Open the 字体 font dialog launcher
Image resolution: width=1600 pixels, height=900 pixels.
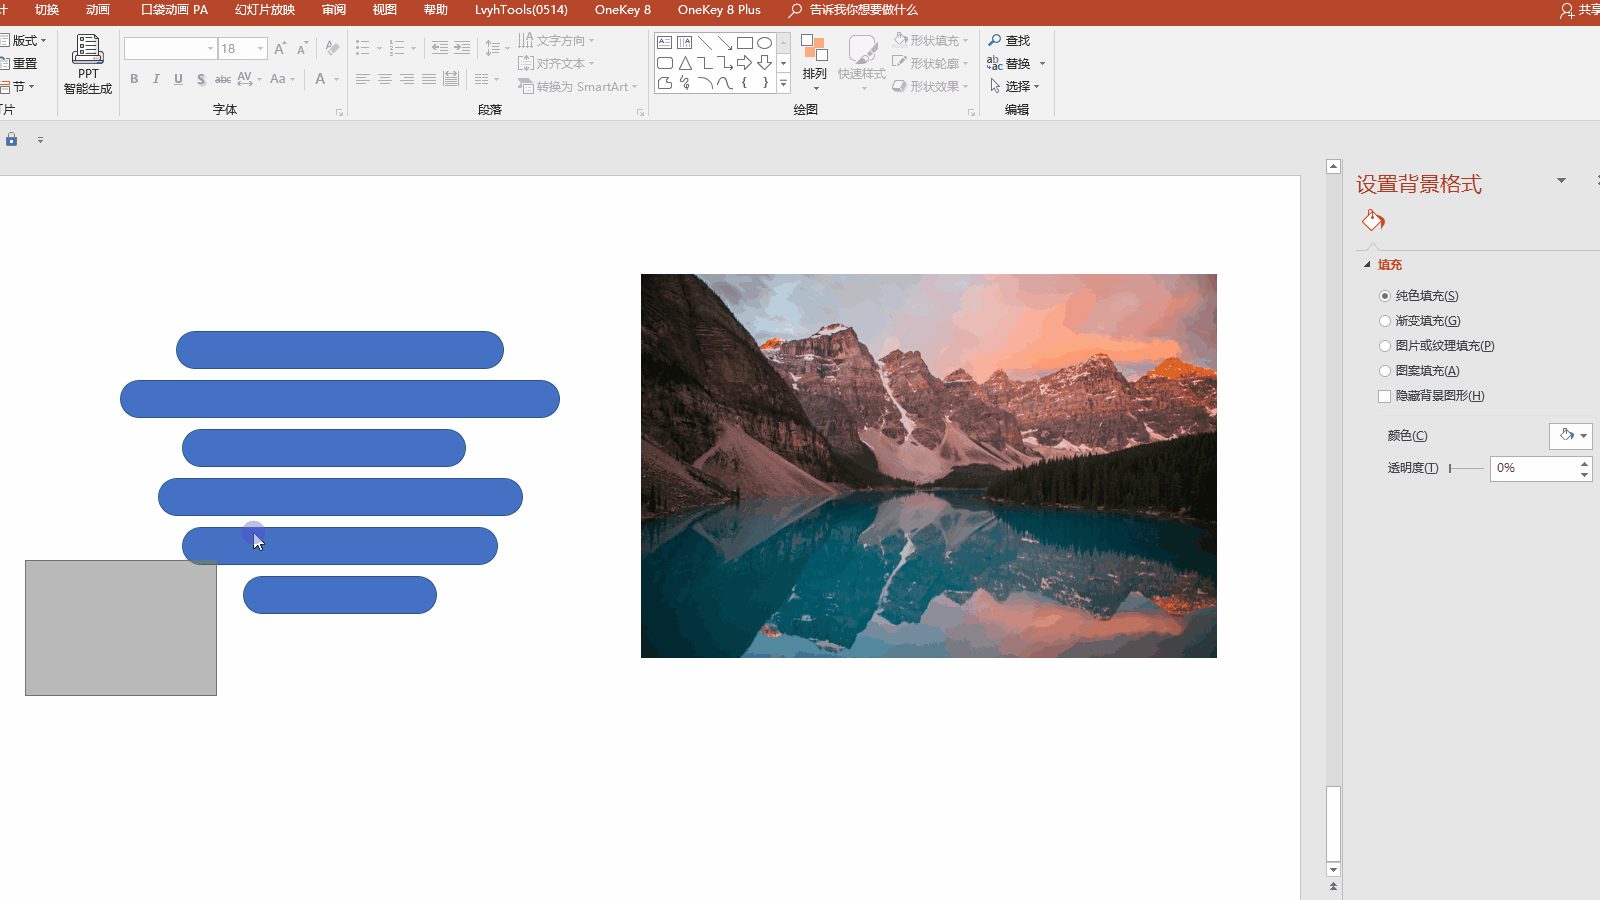pyautogui.click(x=339, y=113)
